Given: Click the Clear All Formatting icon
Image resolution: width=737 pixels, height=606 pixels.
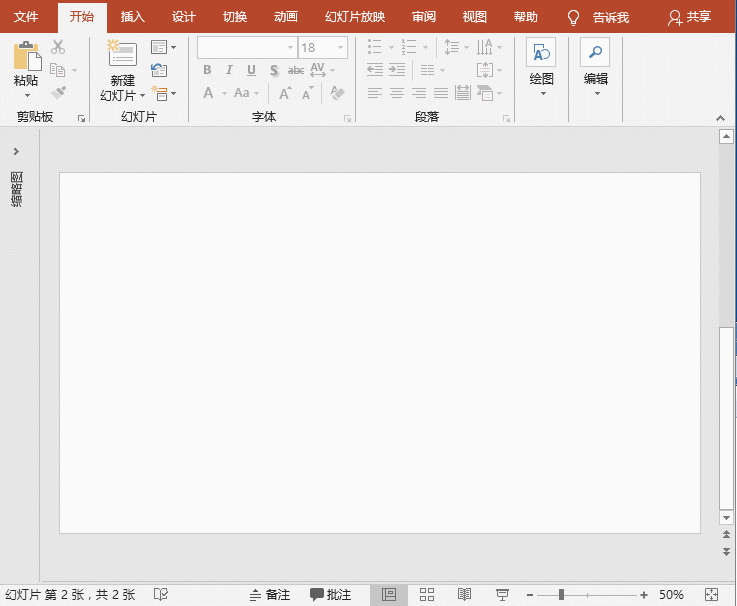Looking at the screenshot, I should tap(337, 93).
